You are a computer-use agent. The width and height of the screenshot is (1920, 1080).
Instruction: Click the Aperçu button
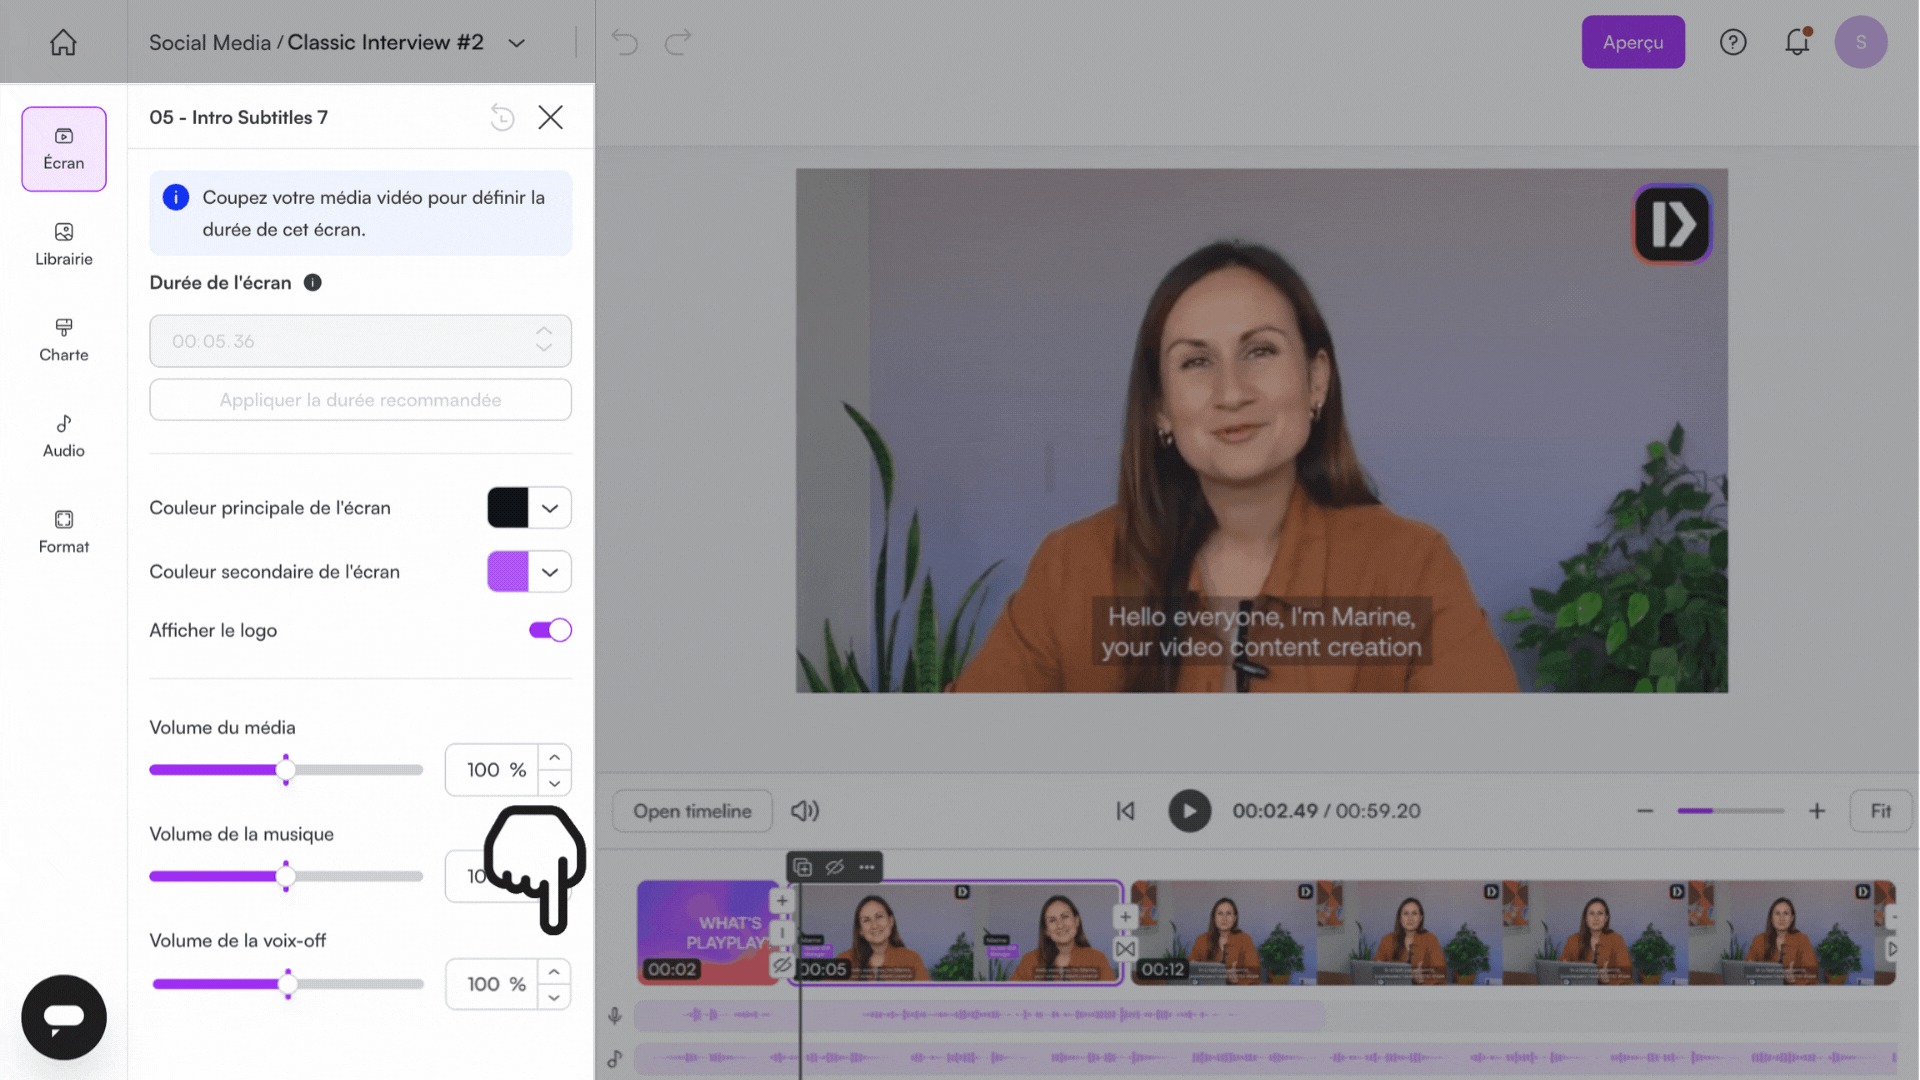pos(1632,42)
